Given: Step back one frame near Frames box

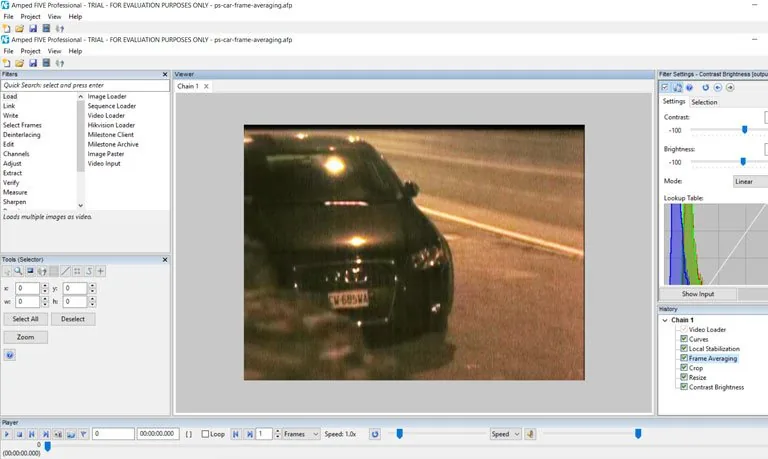Looking at the screenshot, I should (236, 434).
